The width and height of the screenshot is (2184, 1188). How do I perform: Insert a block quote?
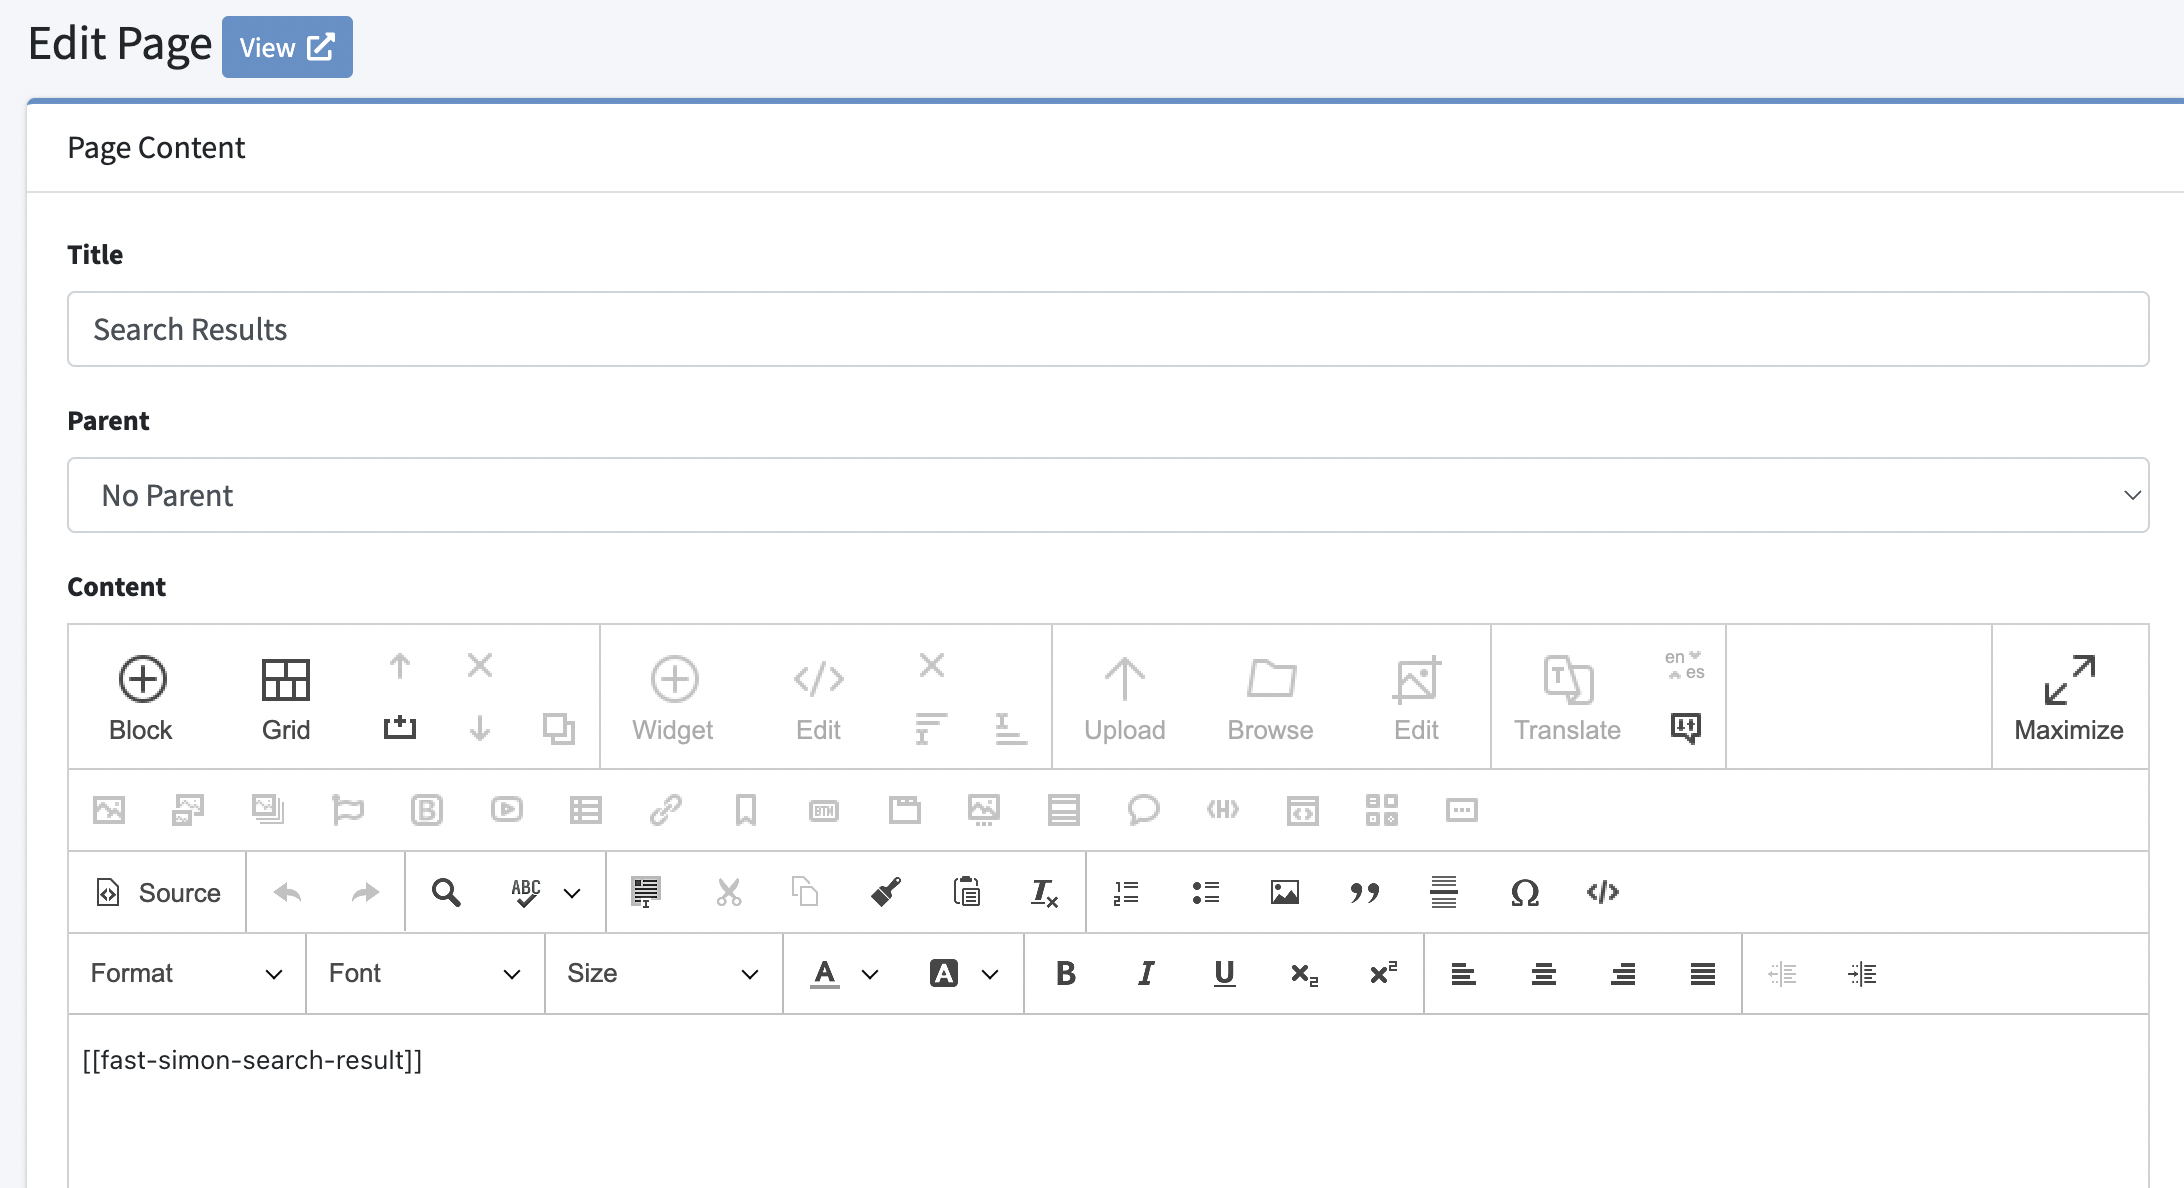point(1364,892)
